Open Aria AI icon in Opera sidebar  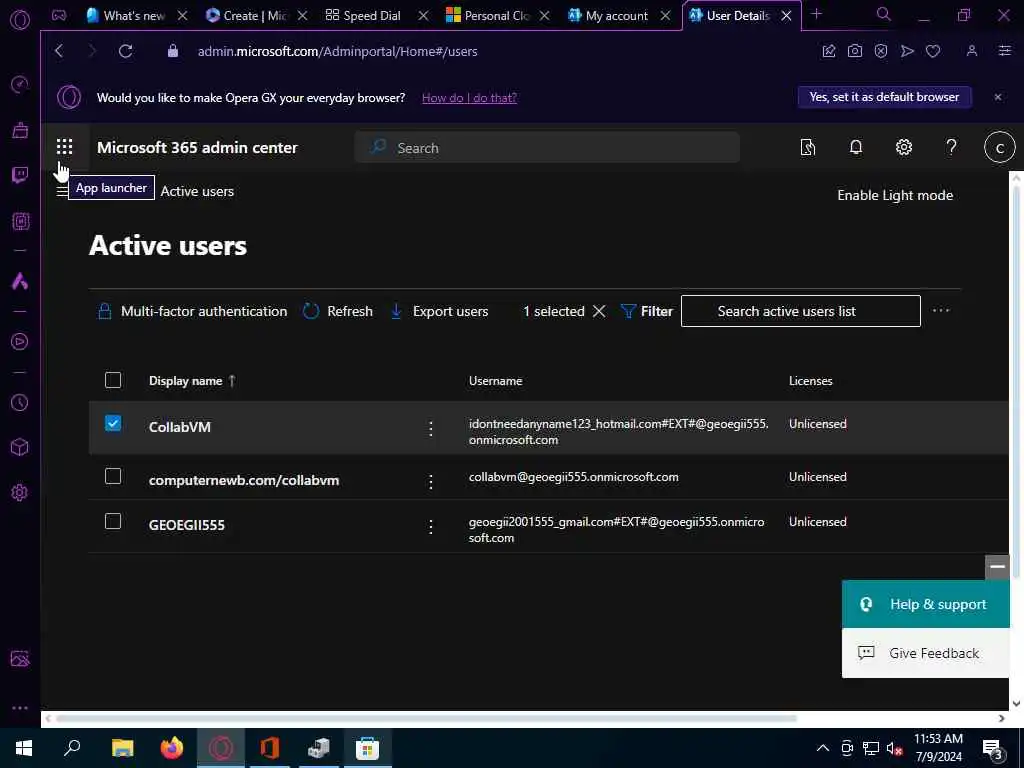(x=20, y=281)
